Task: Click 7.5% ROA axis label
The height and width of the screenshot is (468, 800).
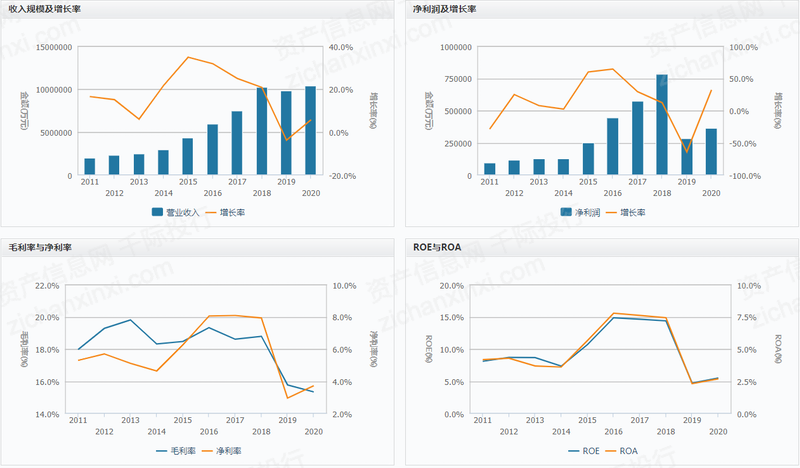Action: 747,317
